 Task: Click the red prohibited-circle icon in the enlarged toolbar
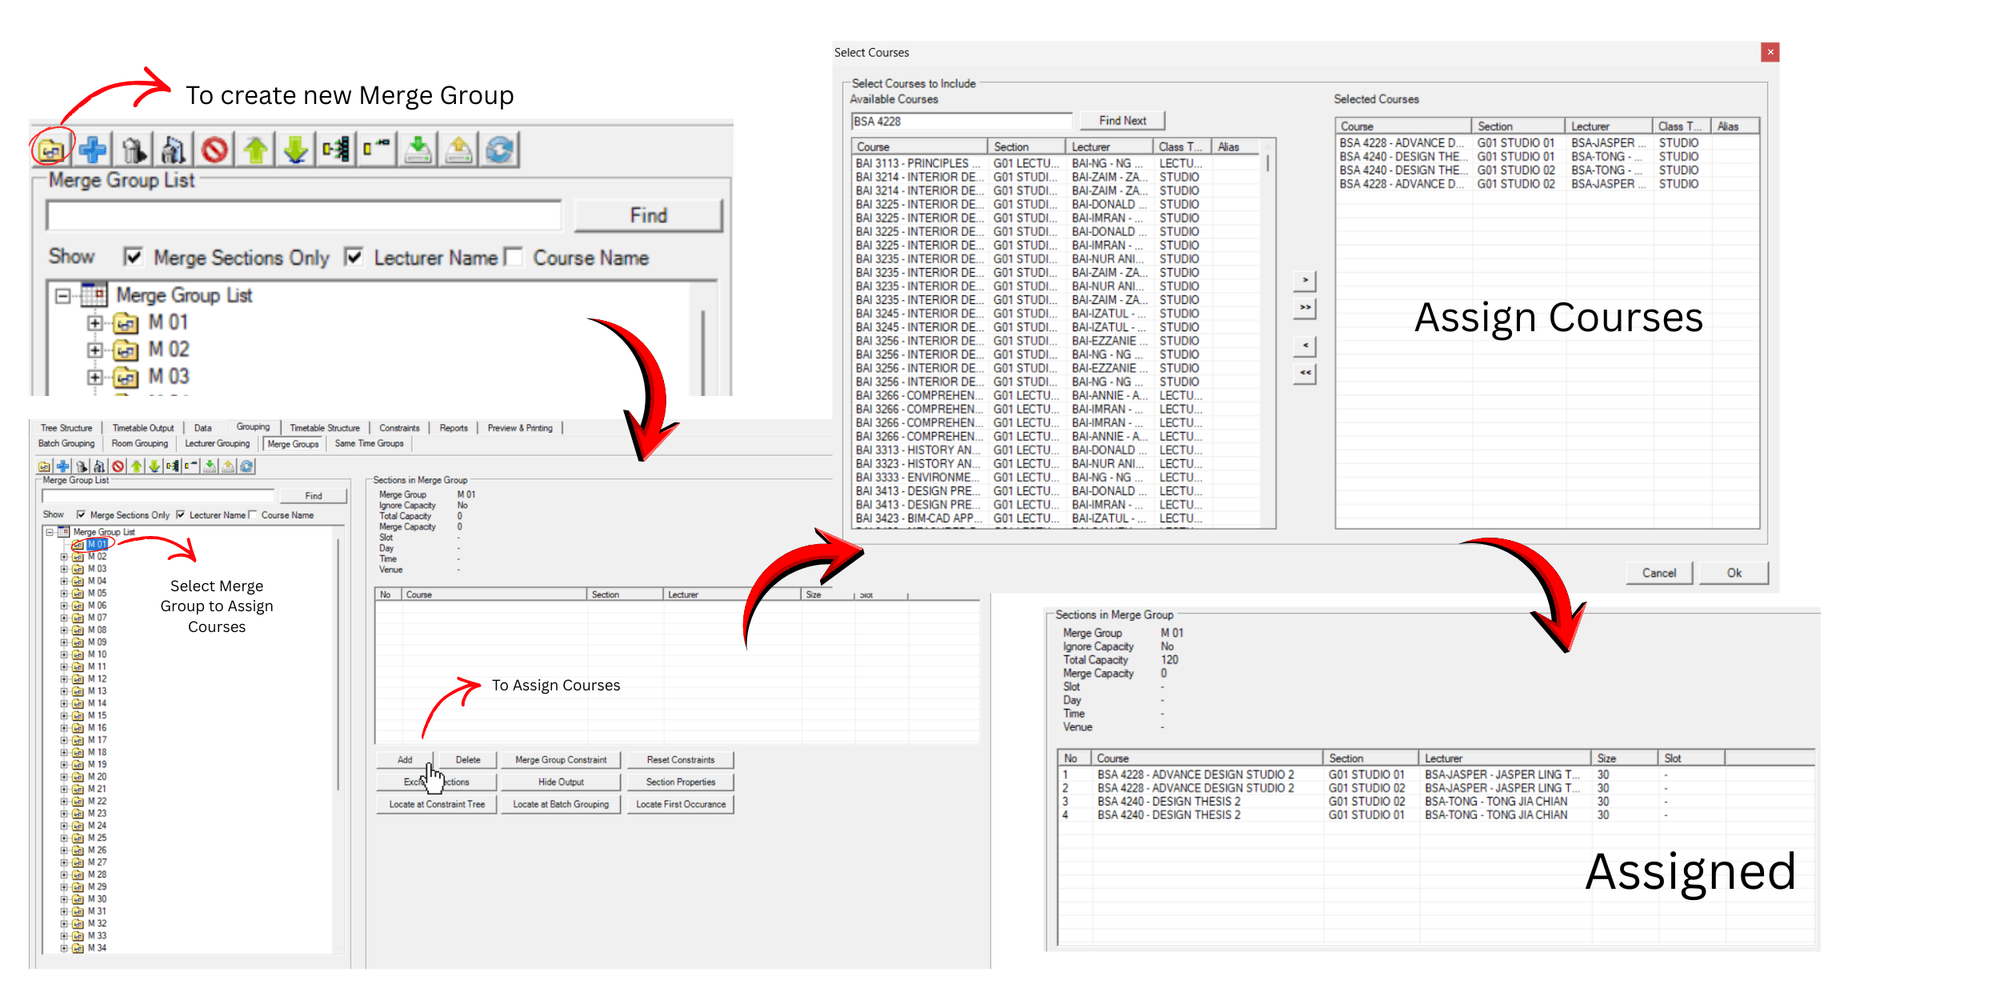(215, 150)
